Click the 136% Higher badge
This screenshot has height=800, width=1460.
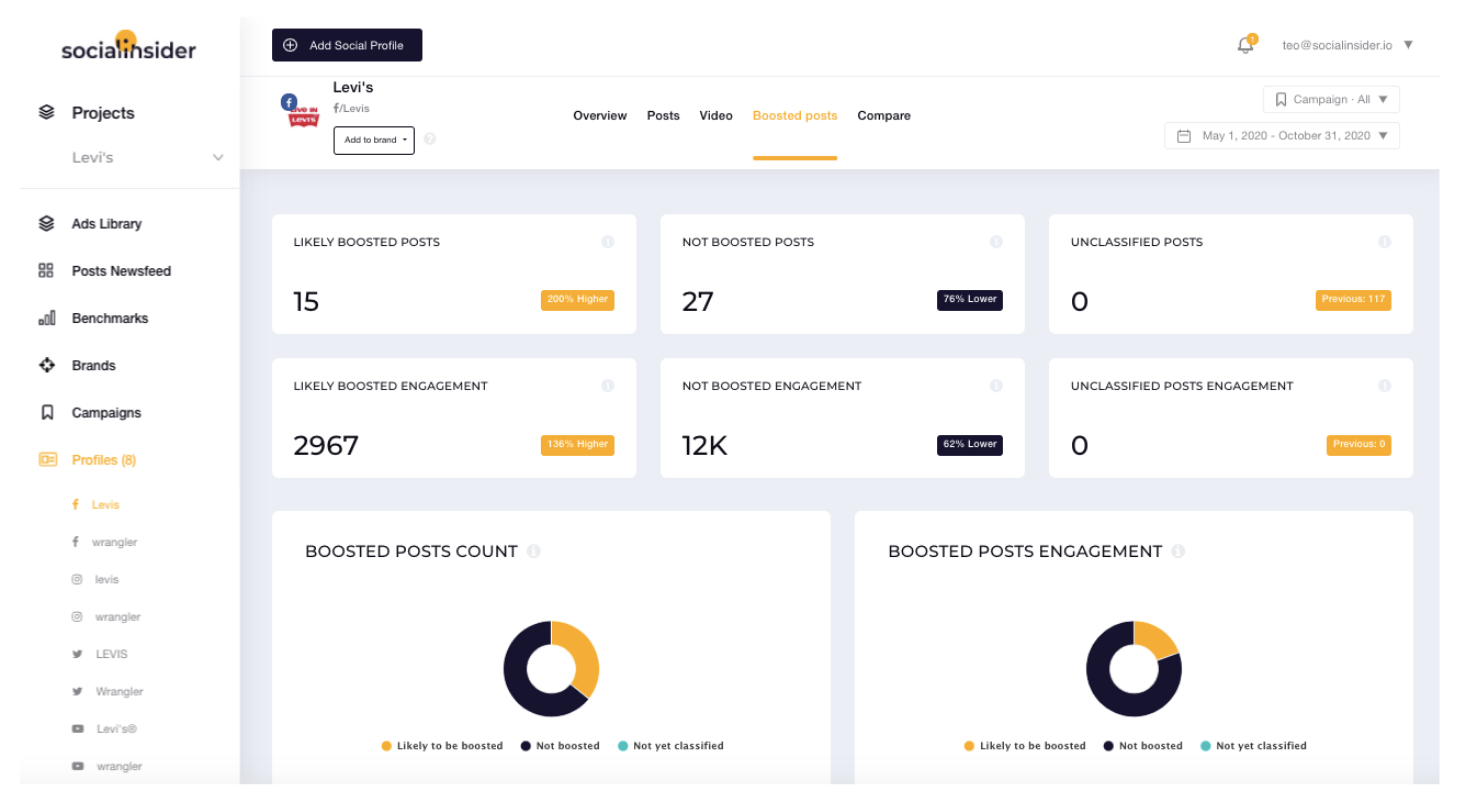(x=577, y=444)
